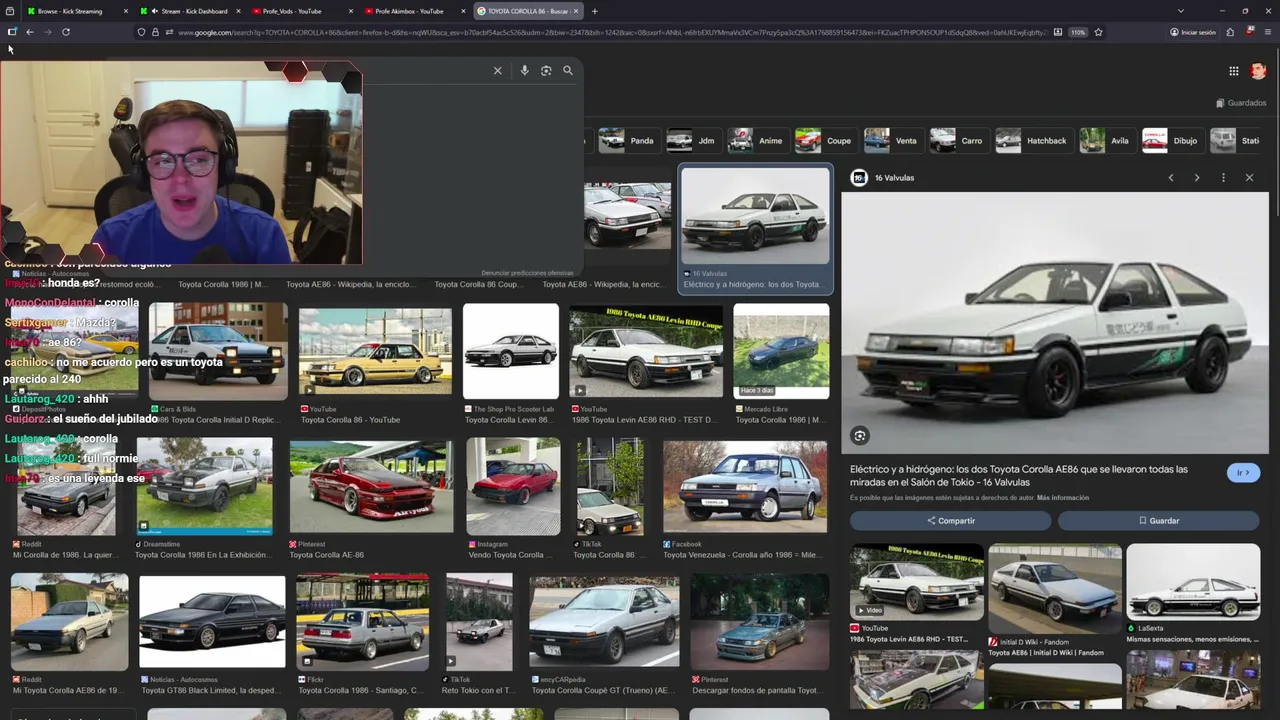Open Flickr Toyota Corolla 1986 Santiago thumbnail
Viewport: 1280px width, 720px height.
[x=363, y=622]
